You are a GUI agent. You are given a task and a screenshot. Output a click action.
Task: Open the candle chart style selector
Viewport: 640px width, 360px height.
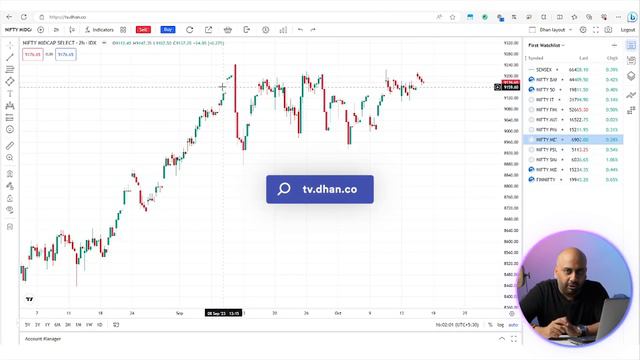tap(72, 30)
